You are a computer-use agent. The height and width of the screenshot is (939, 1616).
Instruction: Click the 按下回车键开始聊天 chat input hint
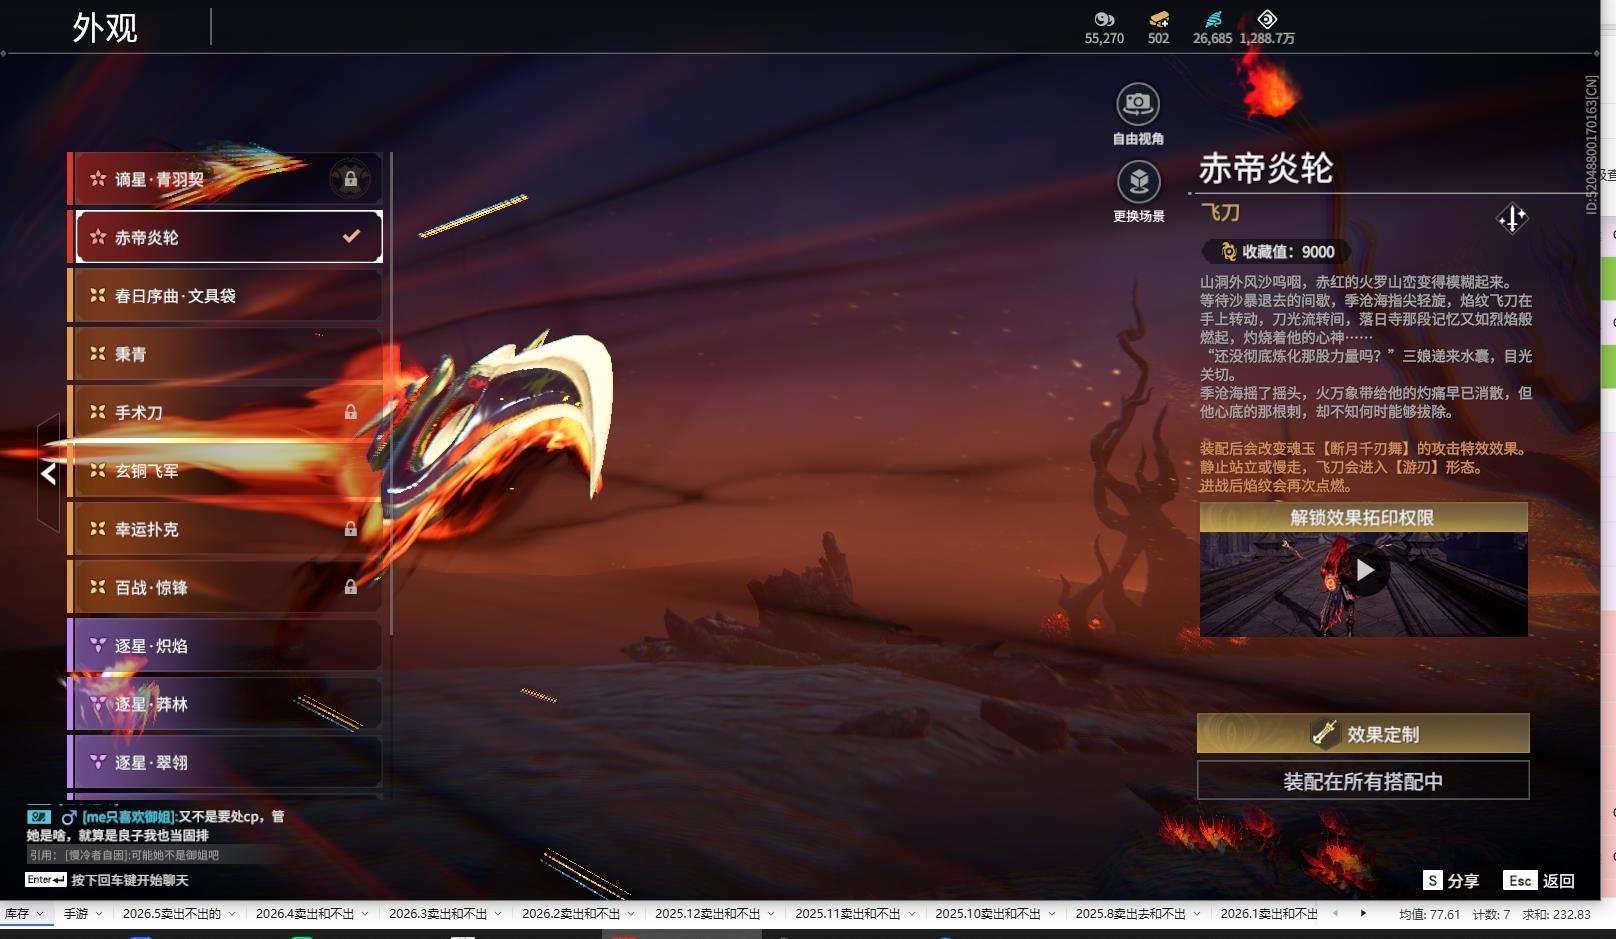coord(130,880)
